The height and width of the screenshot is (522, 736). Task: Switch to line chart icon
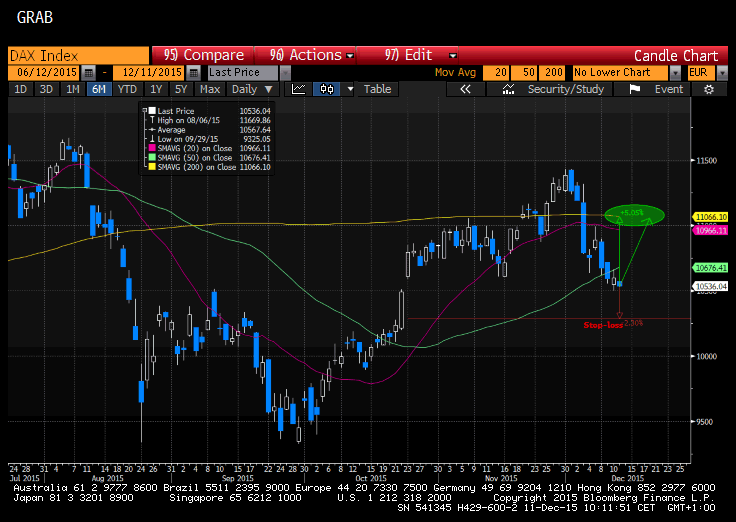pos(299,89)
